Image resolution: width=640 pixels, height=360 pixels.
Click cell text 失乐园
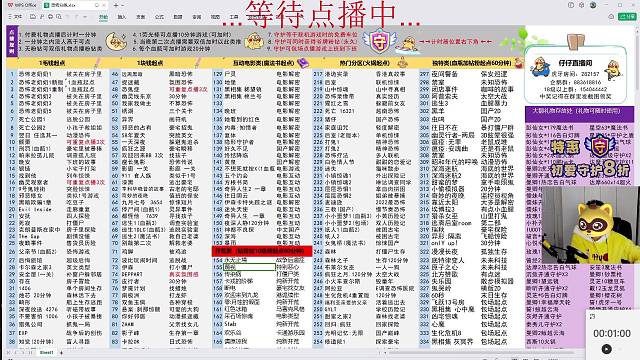(441, 282)
